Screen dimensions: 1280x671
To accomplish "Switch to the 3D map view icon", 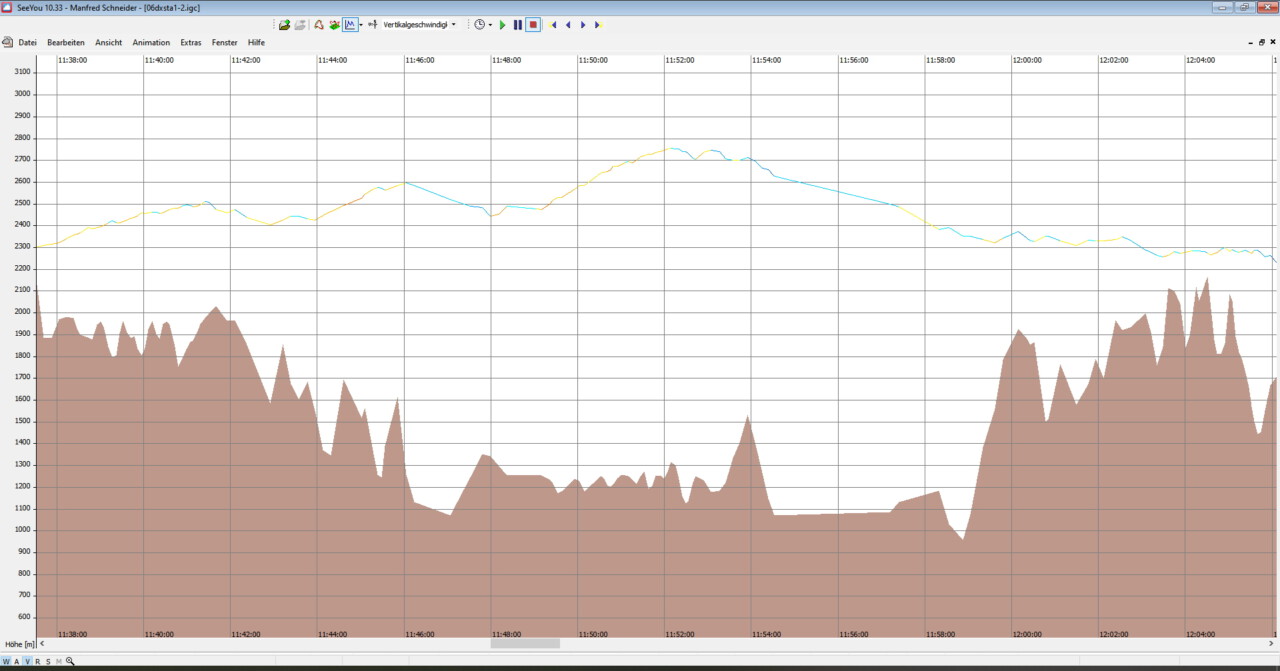I will [x=335, y=24].
